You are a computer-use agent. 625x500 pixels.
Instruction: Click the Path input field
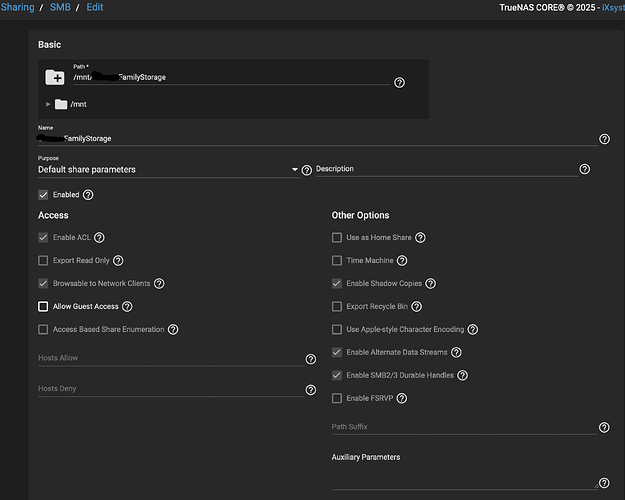point(231,78)
